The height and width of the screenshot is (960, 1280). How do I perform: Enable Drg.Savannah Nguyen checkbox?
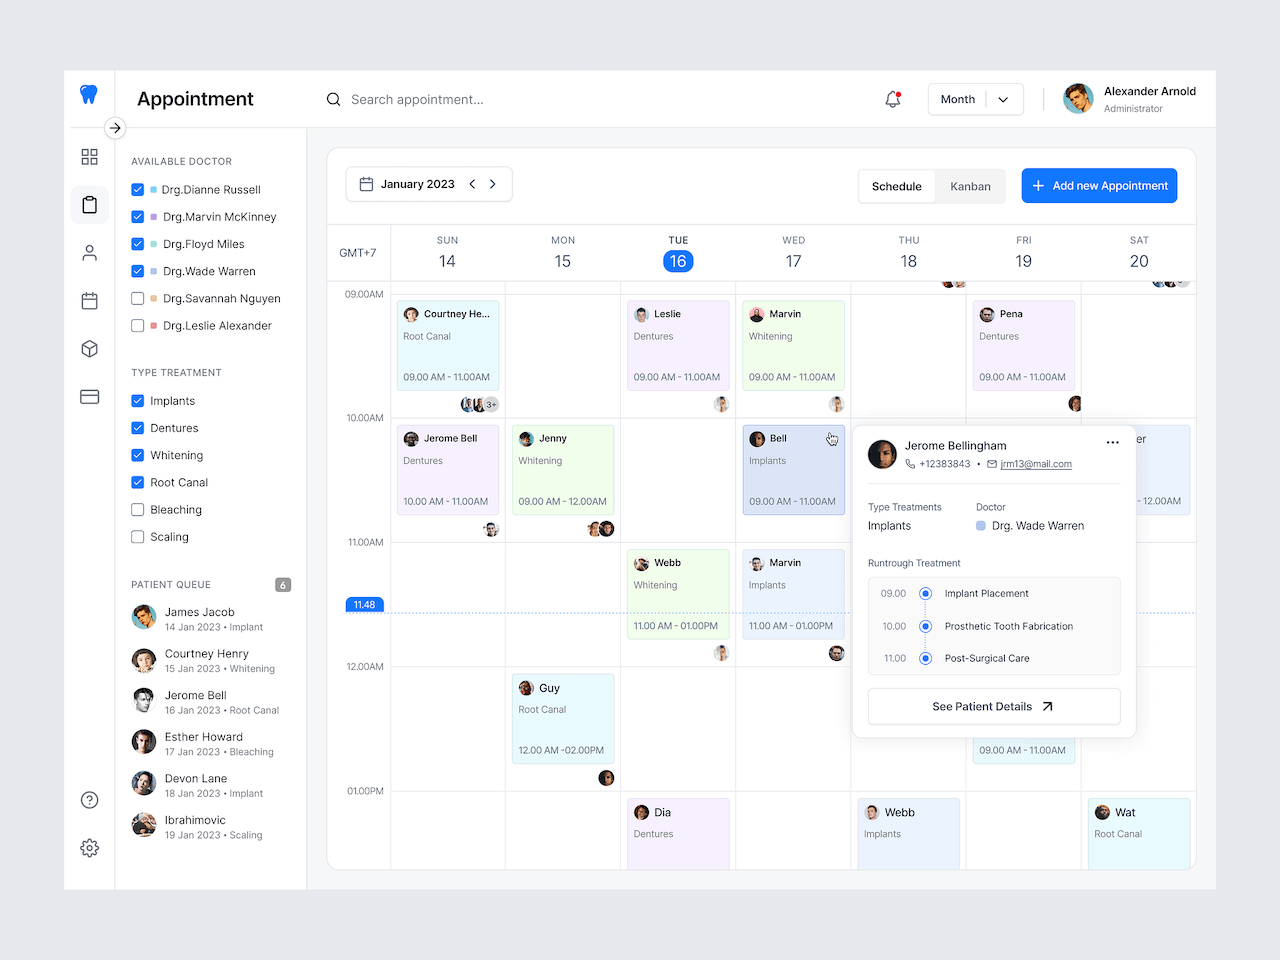coord(138,298)
